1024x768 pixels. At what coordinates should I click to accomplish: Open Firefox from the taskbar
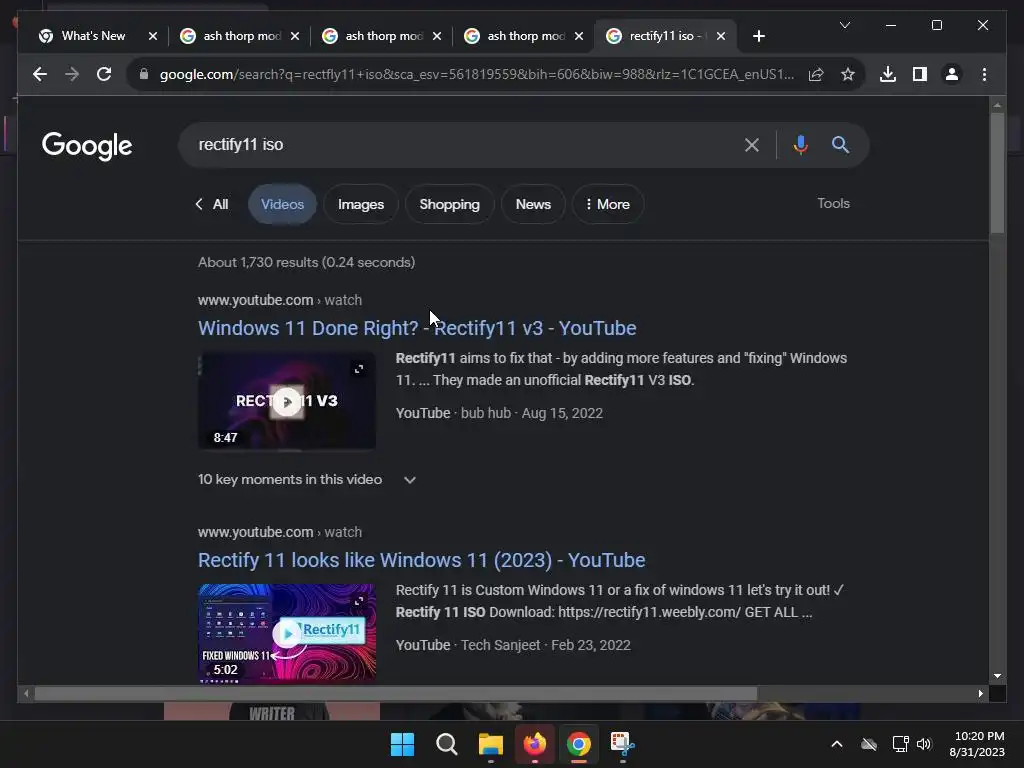click(535, 744)
